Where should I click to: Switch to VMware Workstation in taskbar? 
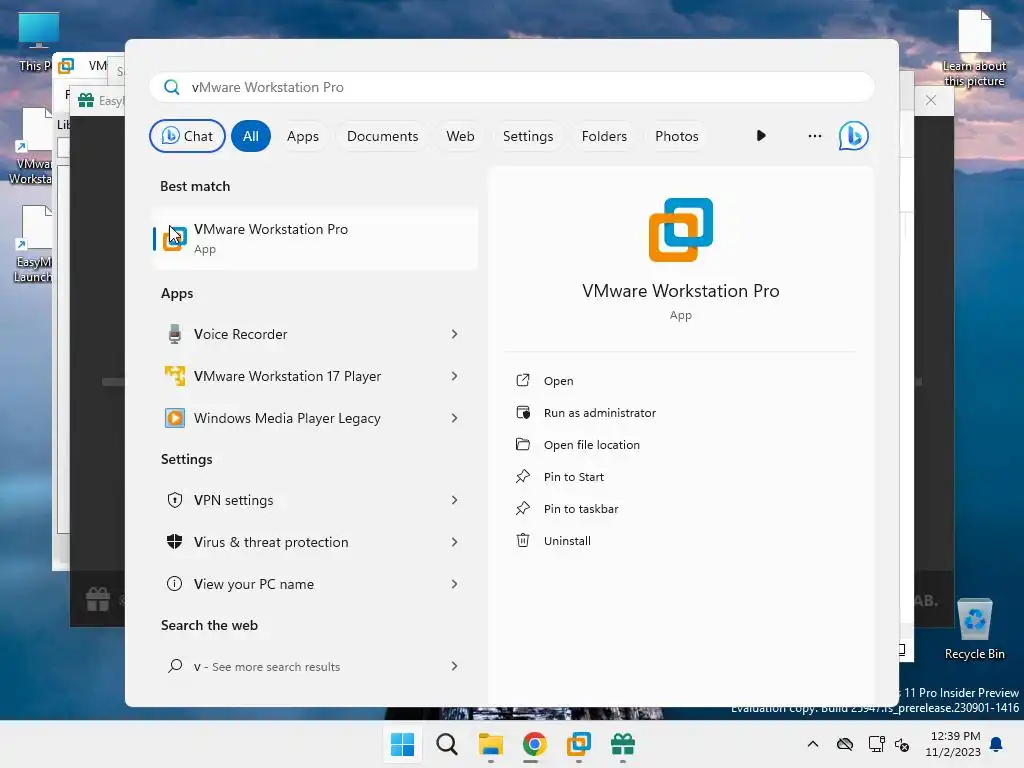(579, 744)
